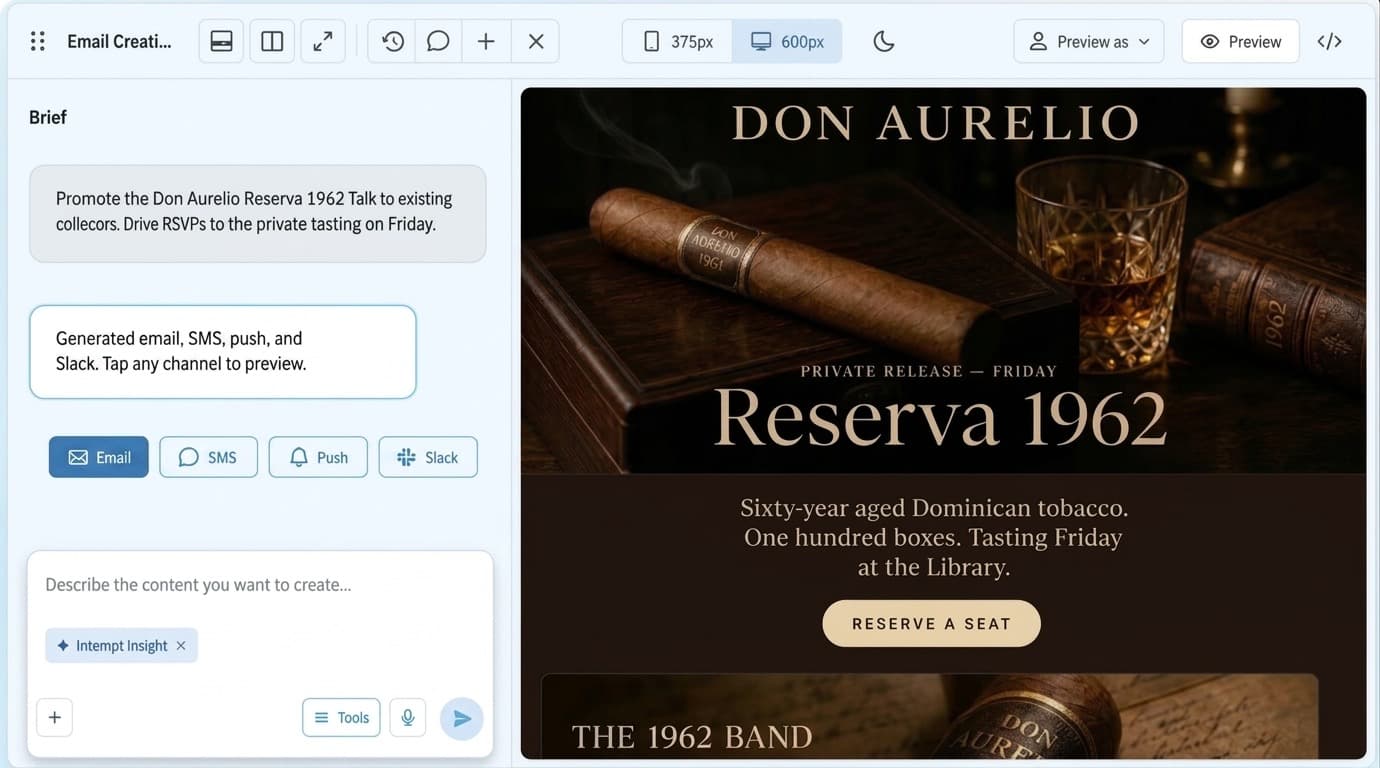Image resolution: width=1380 pixels, height=768 pixels.
Task: Click the DON AURELIO header in email
Action: point(936,123)
